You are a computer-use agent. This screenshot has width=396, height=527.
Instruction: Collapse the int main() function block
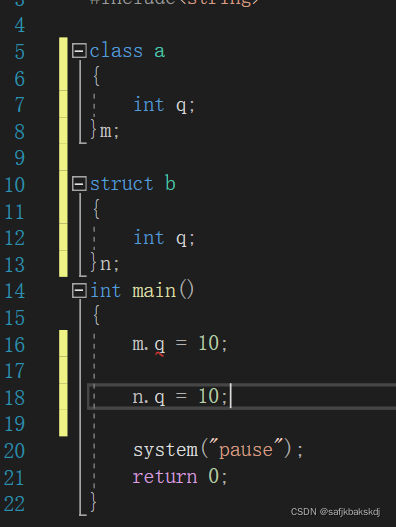(x=79, y=290)
